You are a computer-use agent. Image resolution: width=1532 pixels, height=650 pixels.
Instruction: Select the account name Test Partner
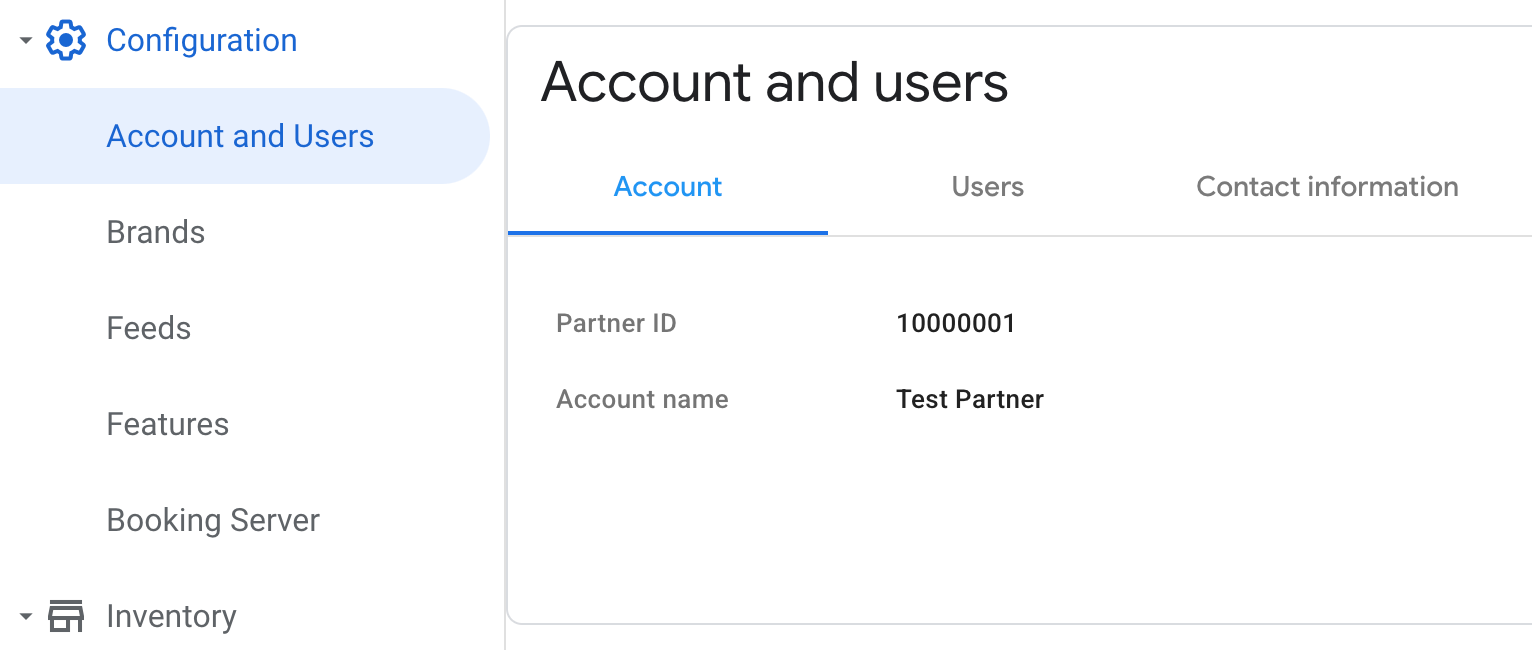tap(969, 399)
